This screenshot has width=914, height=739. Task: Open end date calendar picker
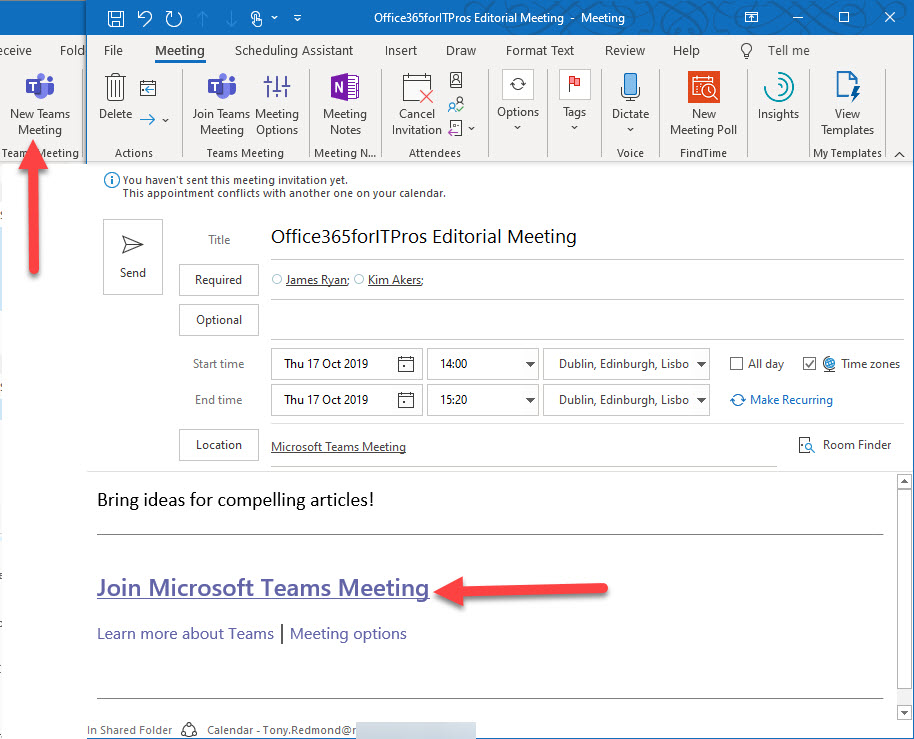(x=406, y=400)
